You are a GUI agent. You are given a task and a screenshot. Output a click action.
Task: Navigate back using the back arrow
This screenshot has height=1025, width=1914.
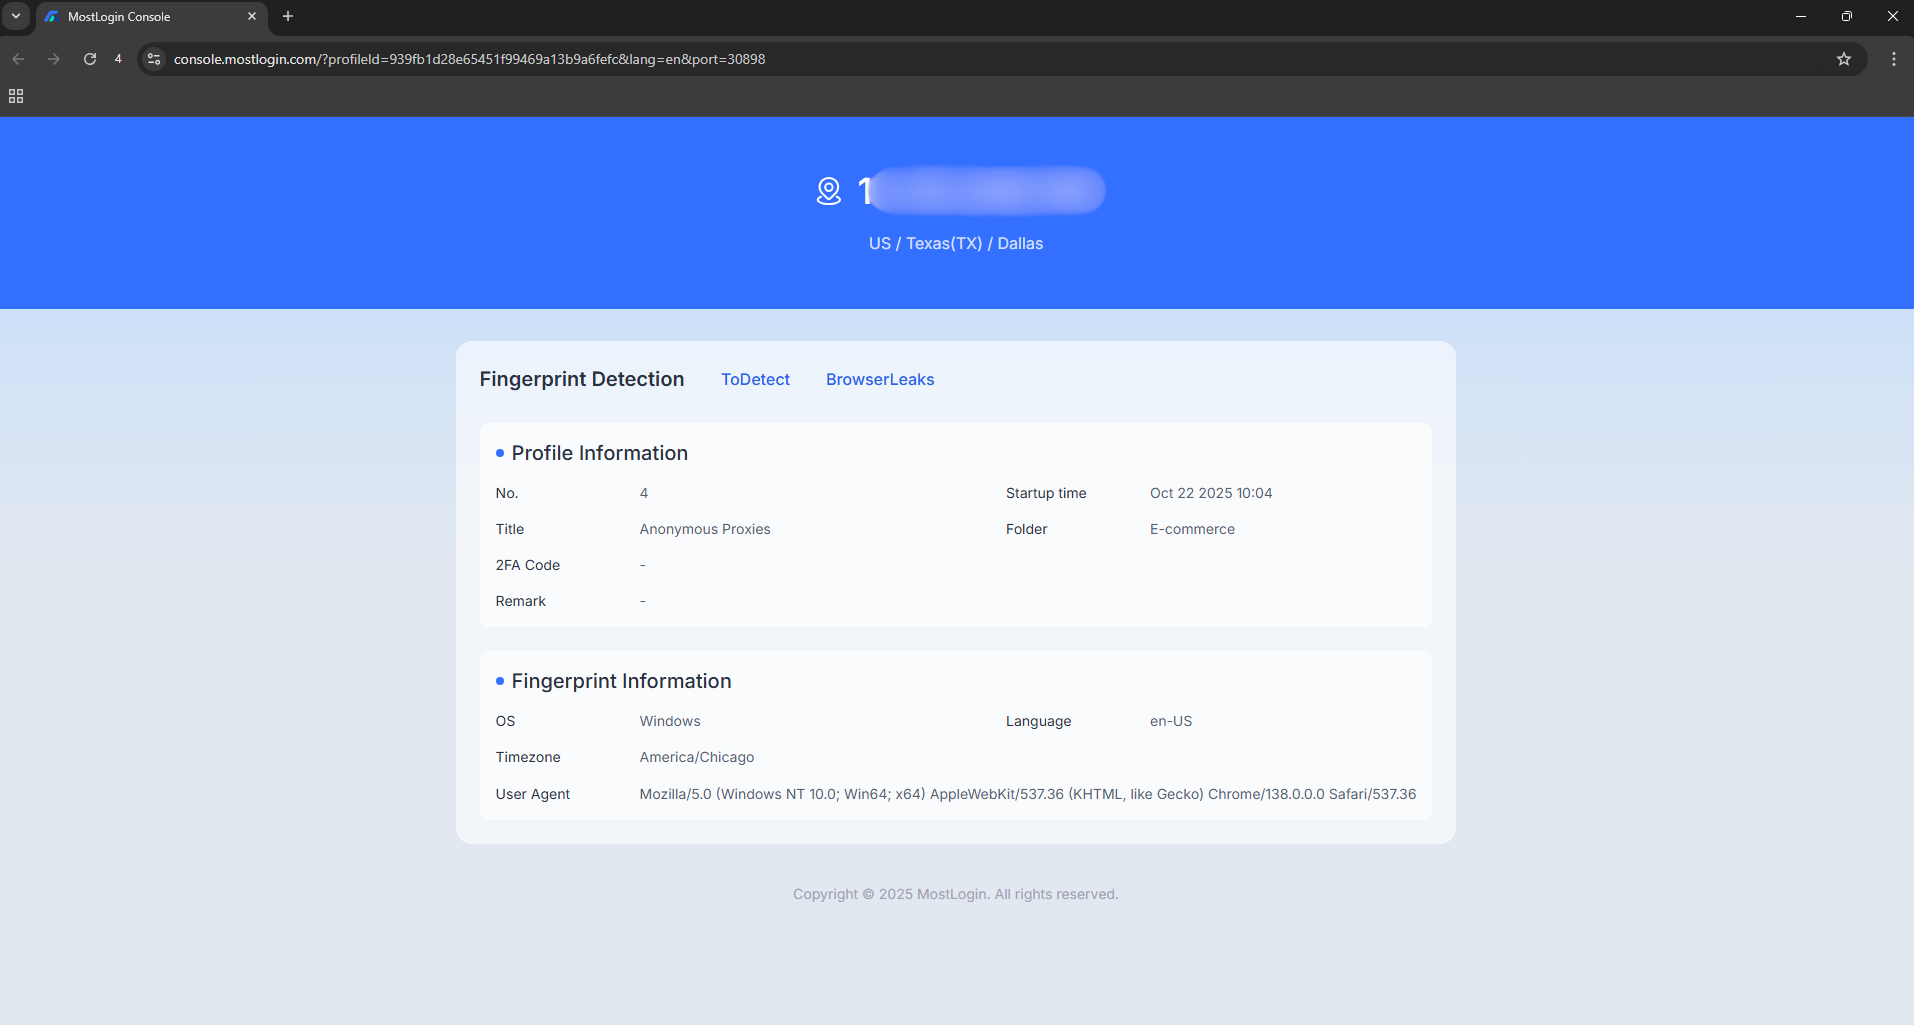18,59
